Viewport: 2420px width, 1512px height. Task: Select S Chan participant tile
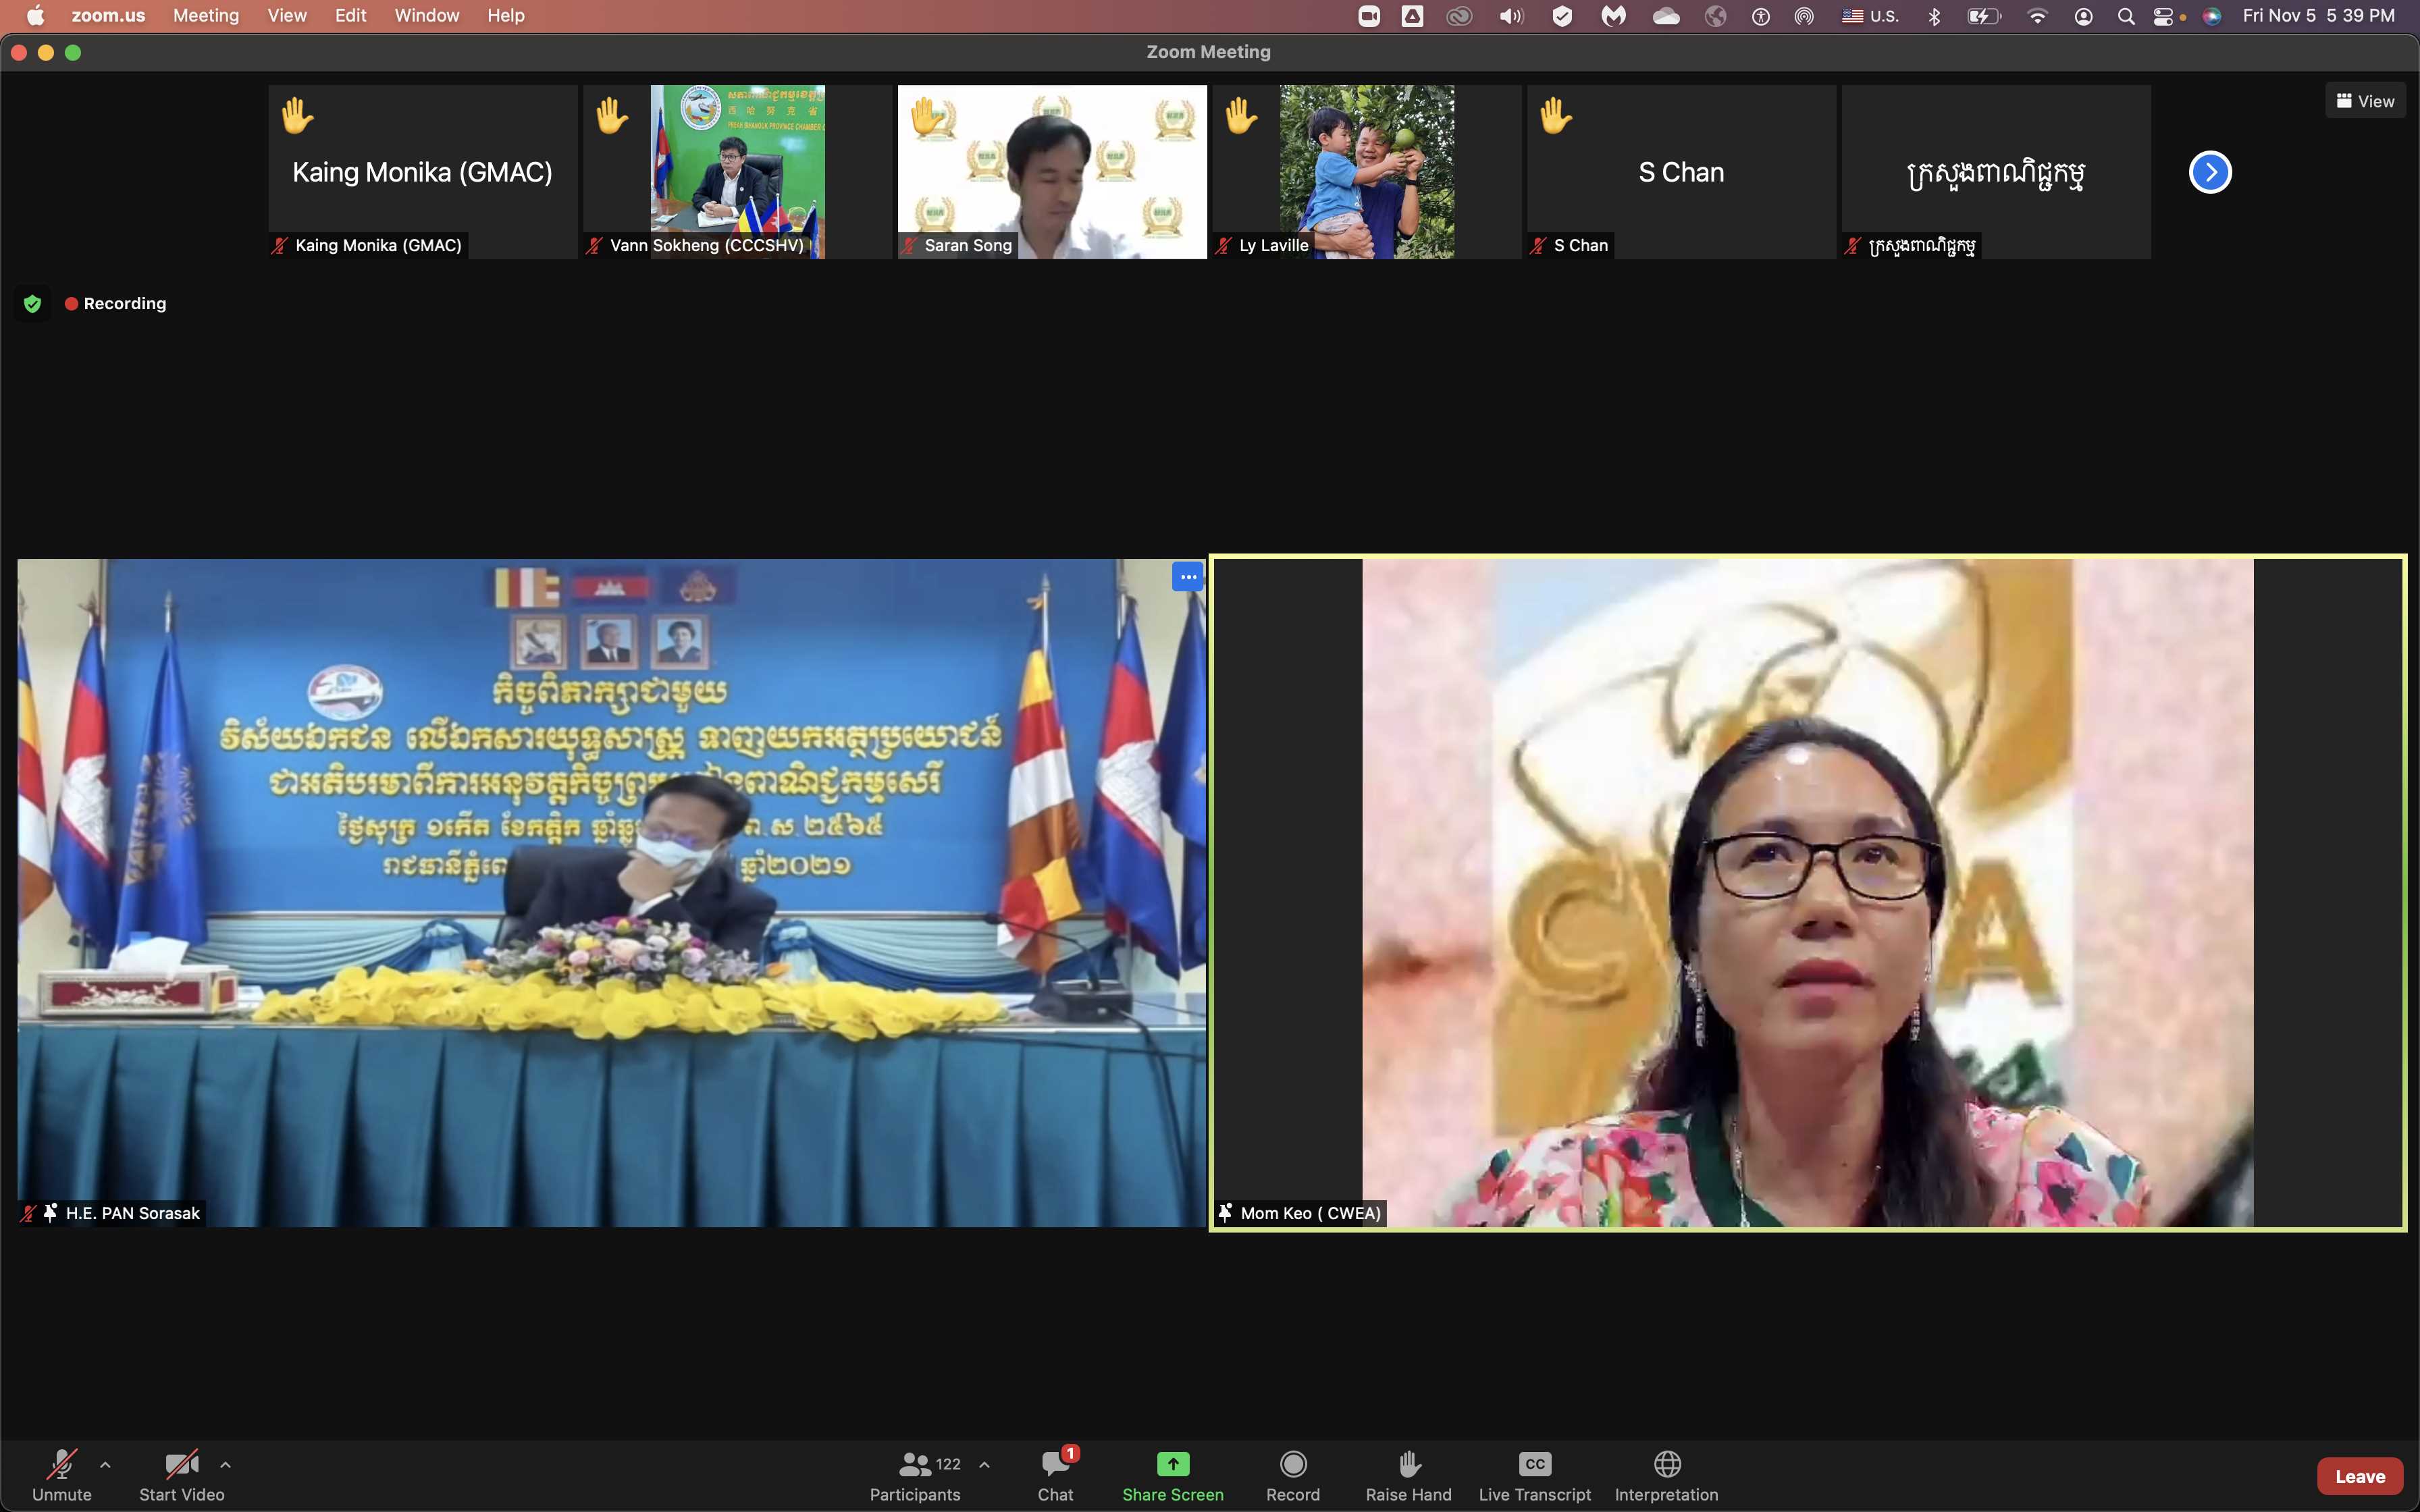coord(1681,172)
